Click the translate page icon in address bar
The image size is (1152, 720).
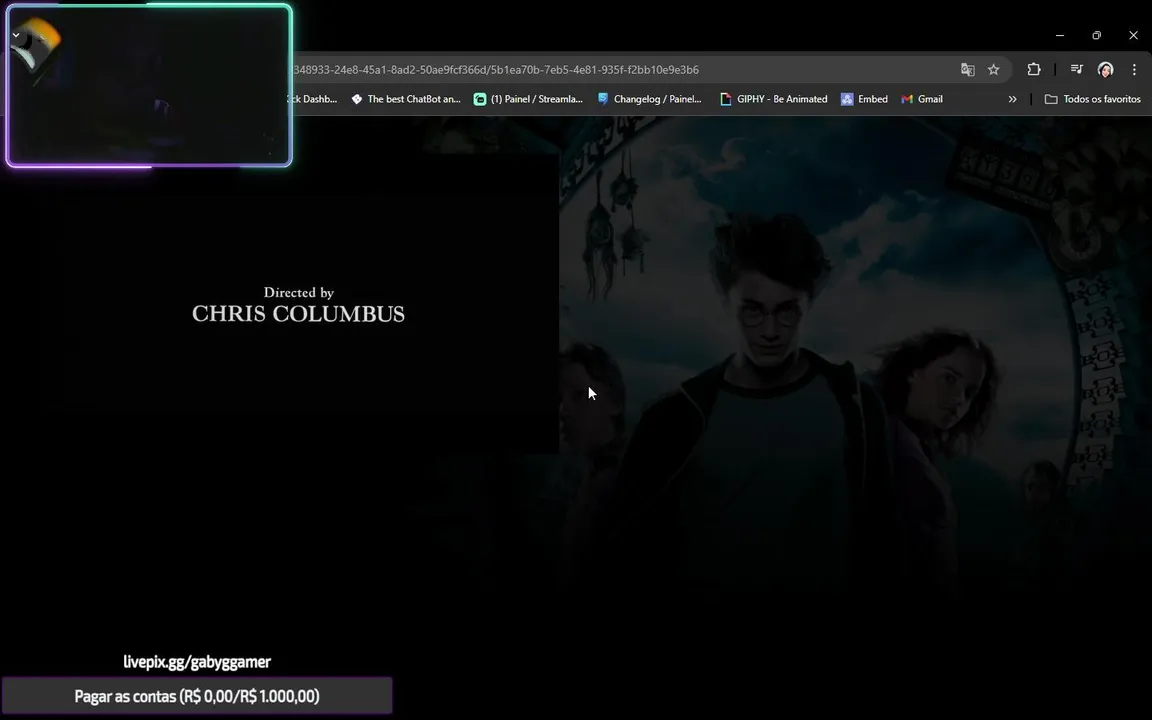click(x=968, y=70)
